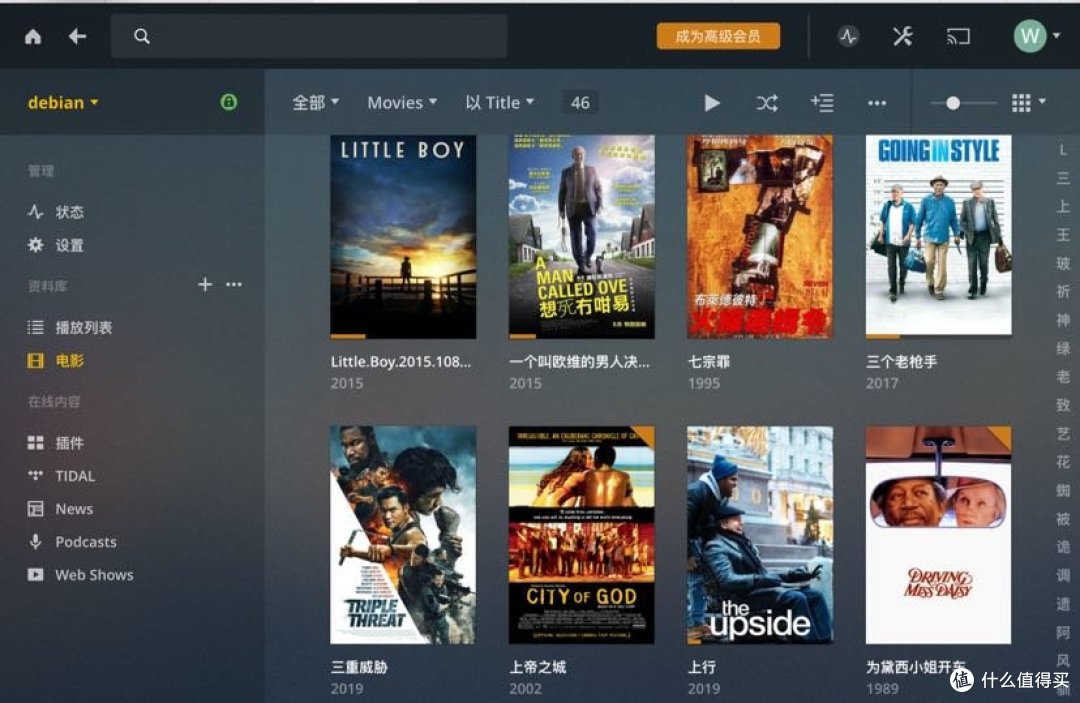Image resolution: width=1080 pixels, height=703 pixels.
Task: Open the Movies type dropdown
Action: click(400, 102)
